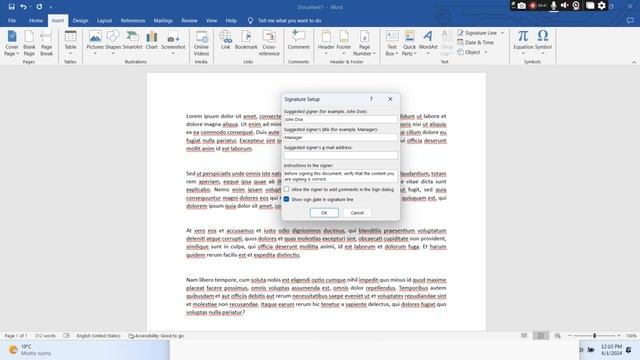
Task: Switch to the Review tab
Action: click(x=189, y=20)
